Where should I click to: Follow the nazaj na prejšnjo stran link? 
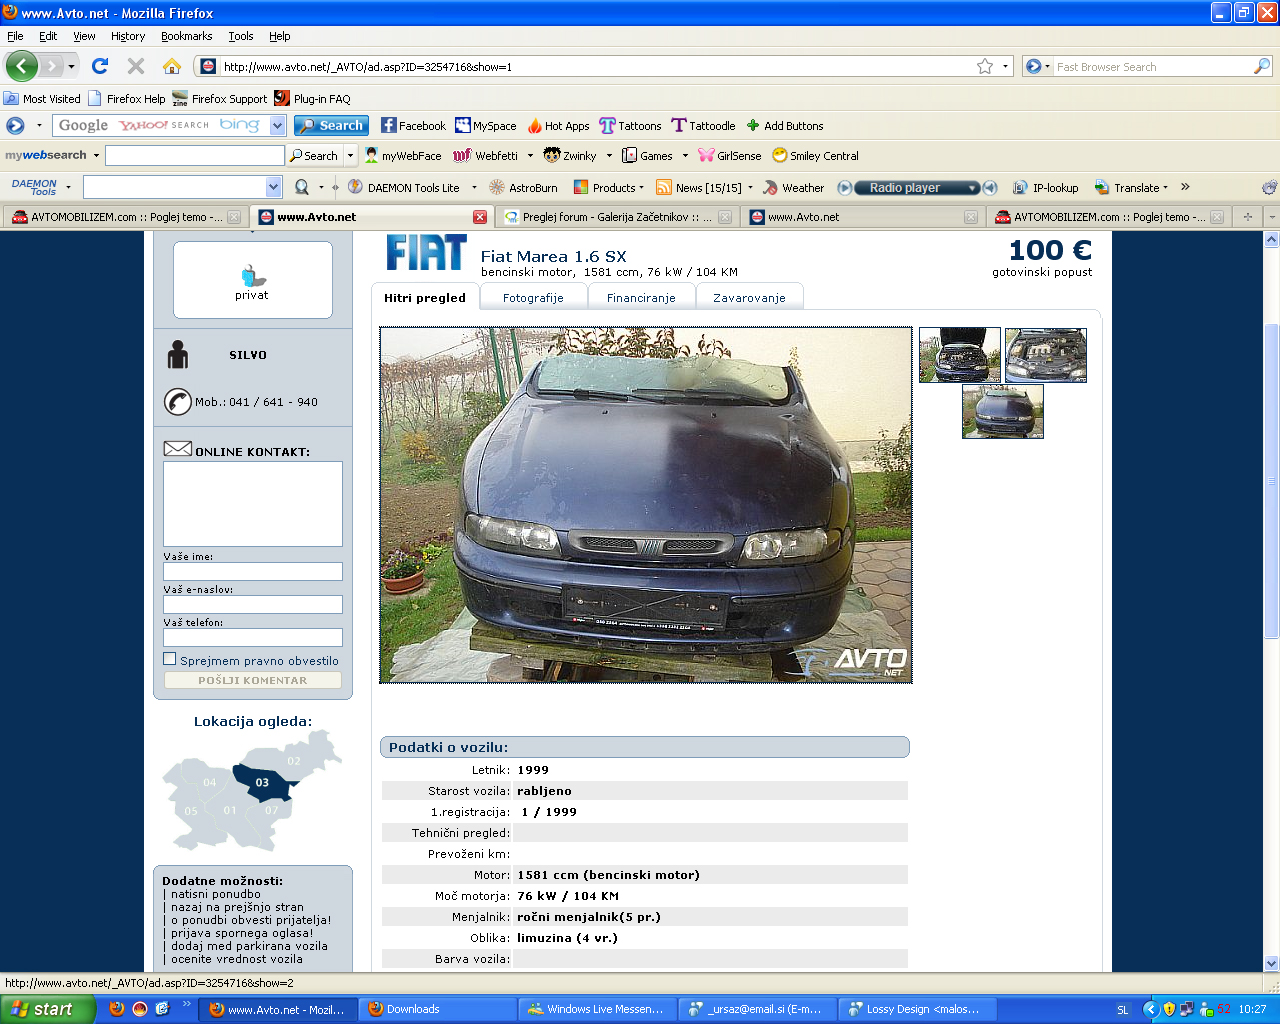coord(237,907)
